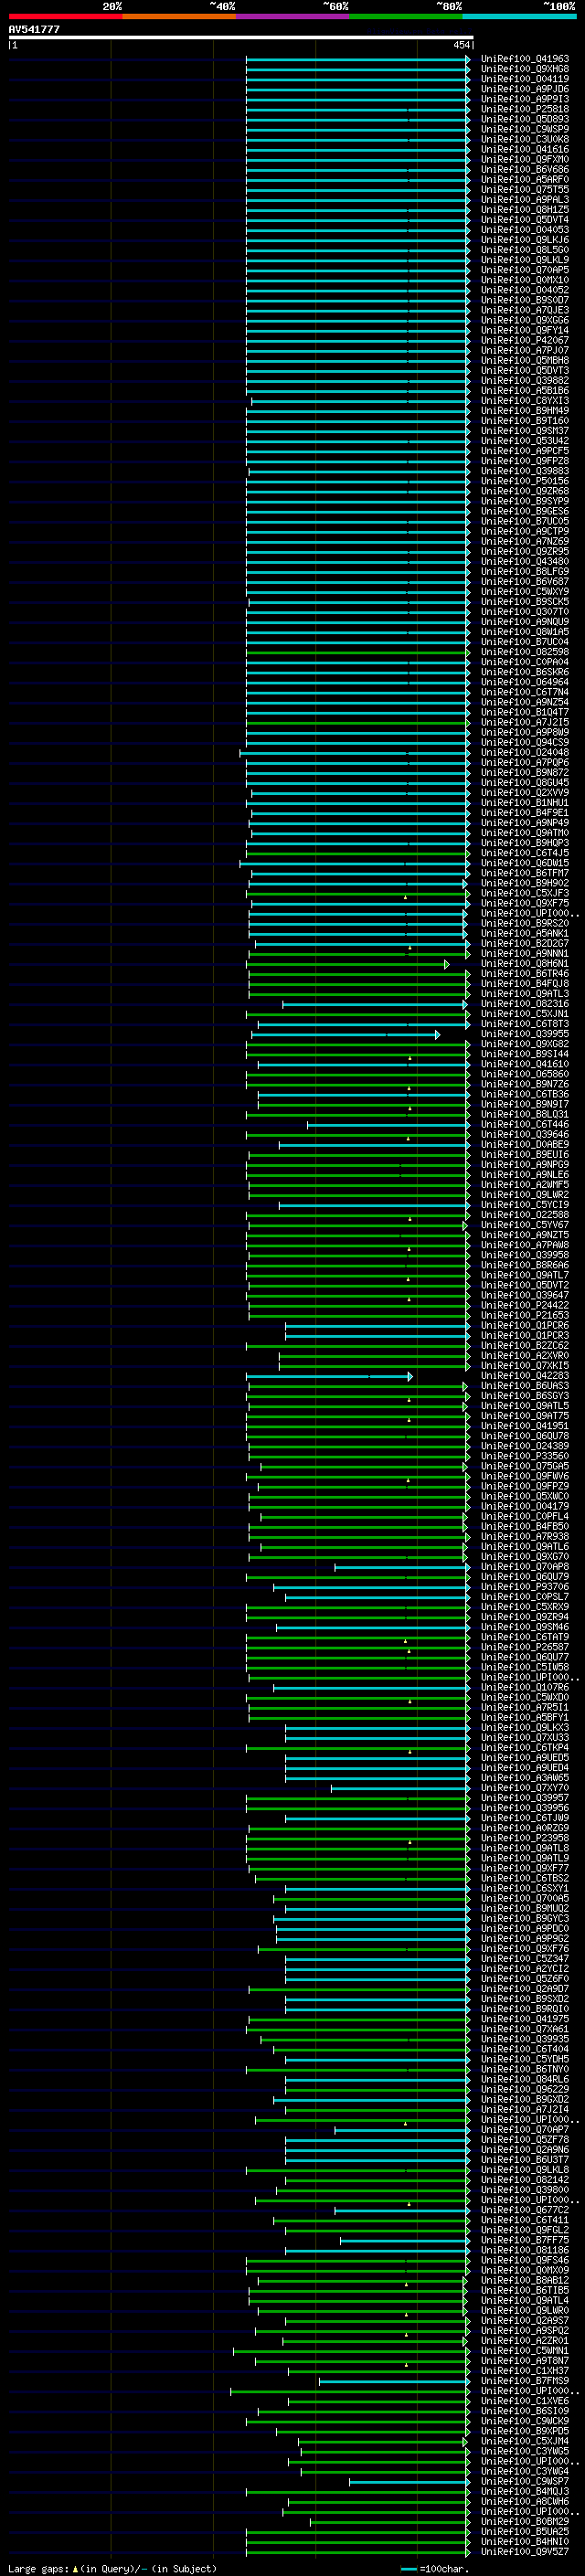Click label UniRef100_Q8H6N1
This screenshot has height=2576, width=585.
click(x=524, y=964)
